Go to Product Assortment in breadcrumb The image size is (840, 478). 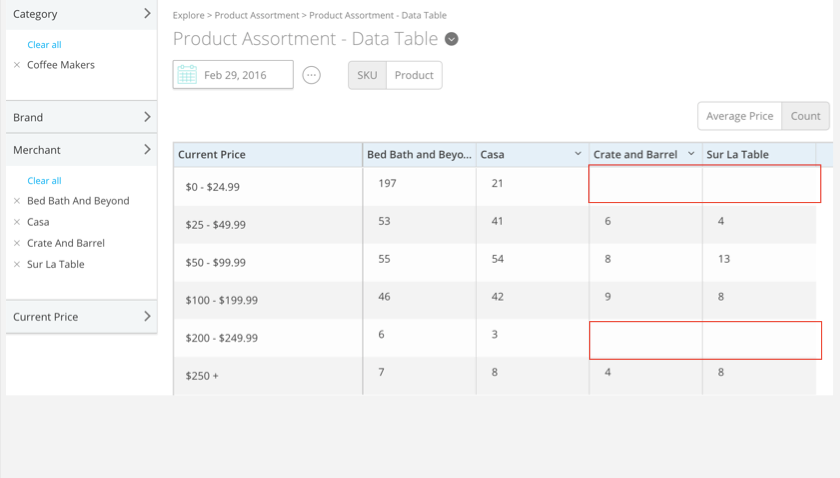pos(257,16)
